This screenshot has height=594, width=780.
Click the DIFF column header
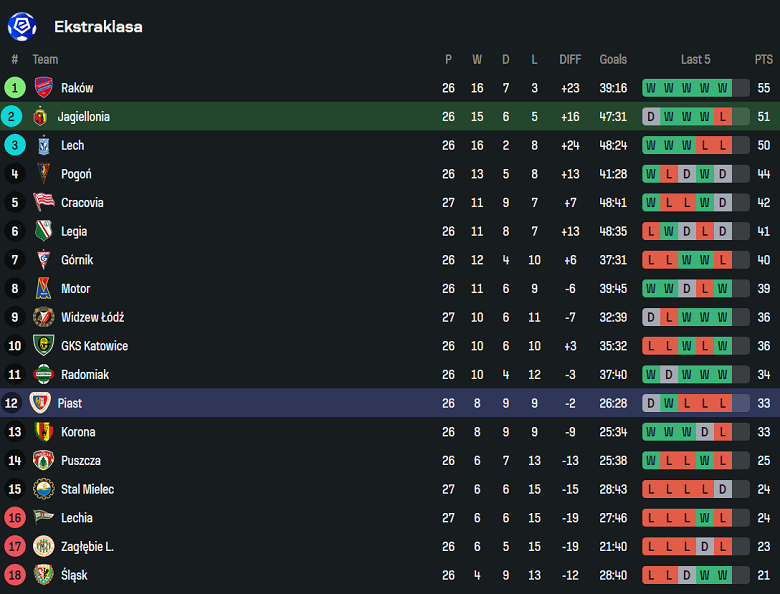[570, 60]
